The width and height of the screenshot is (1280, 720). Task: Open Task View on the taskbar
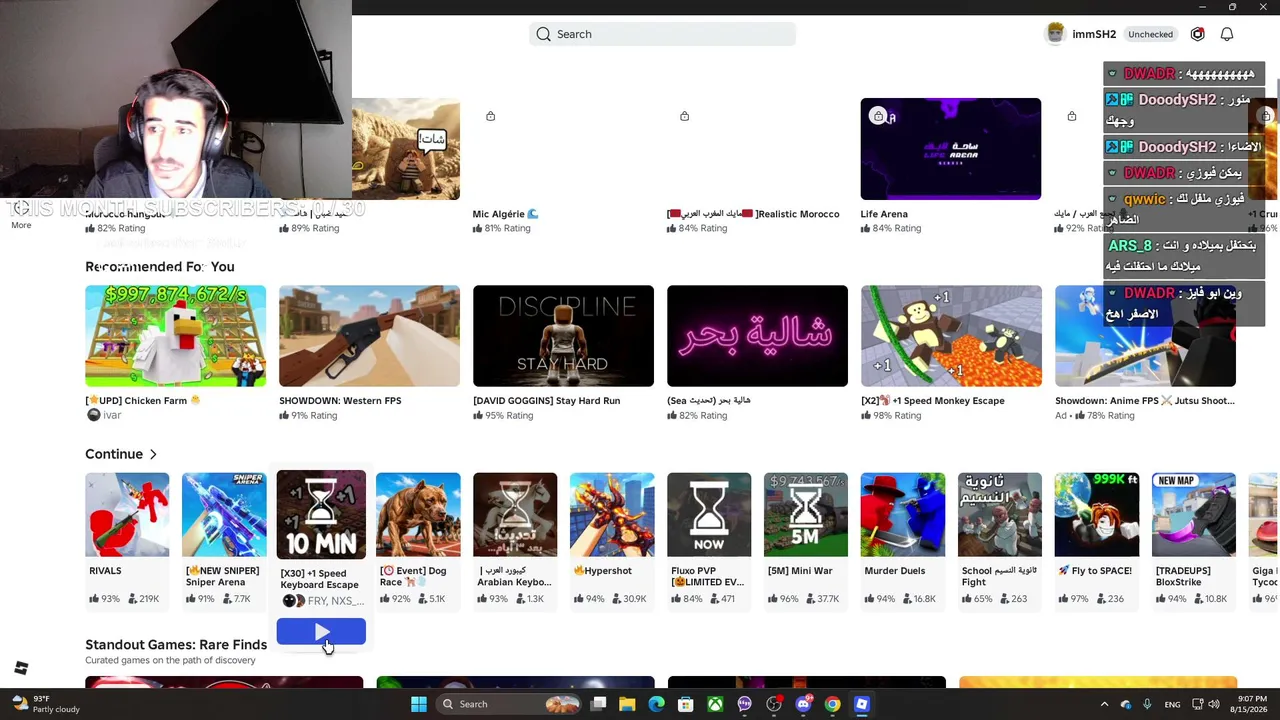(x=598, y=704)
